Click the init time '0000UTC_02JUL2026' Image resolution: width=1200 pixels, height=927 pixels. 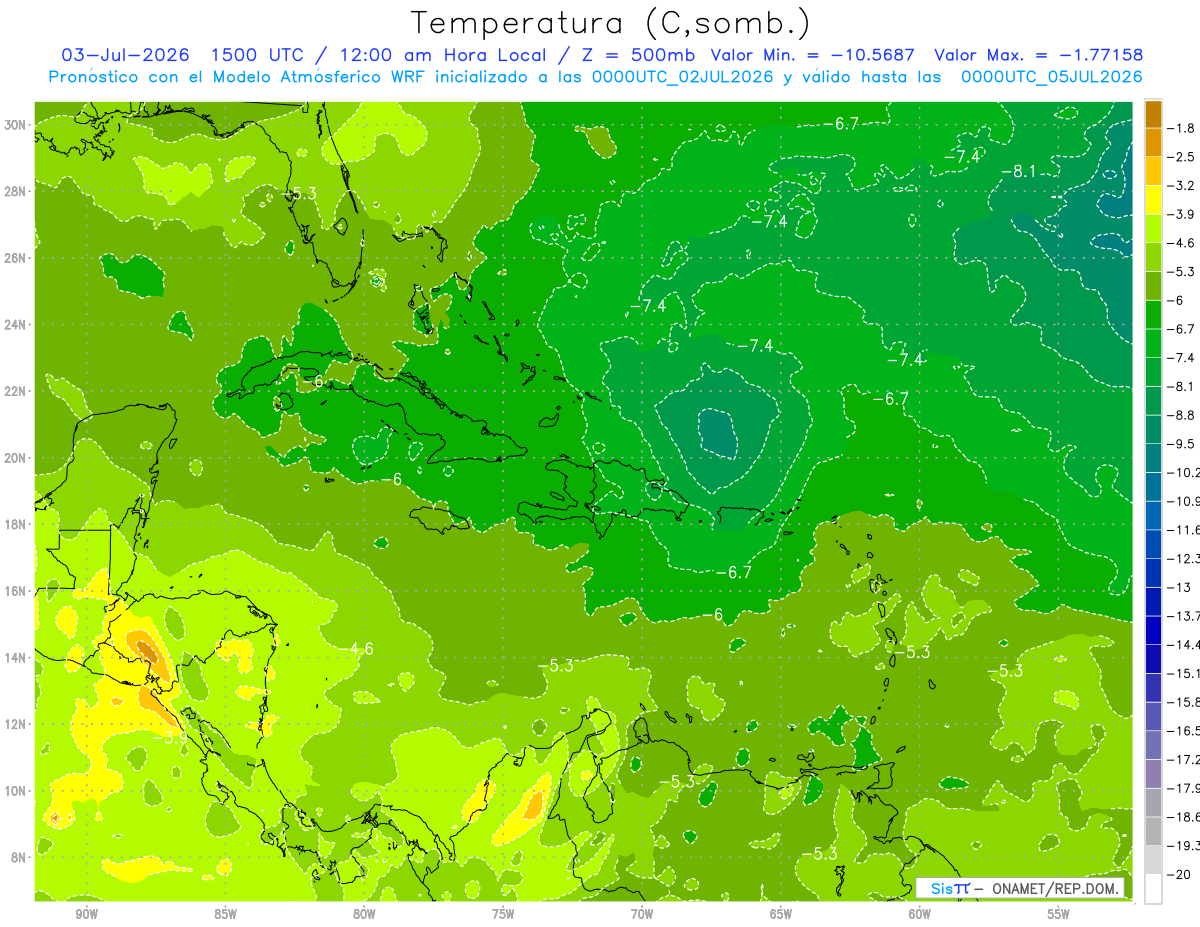point(683,77)
